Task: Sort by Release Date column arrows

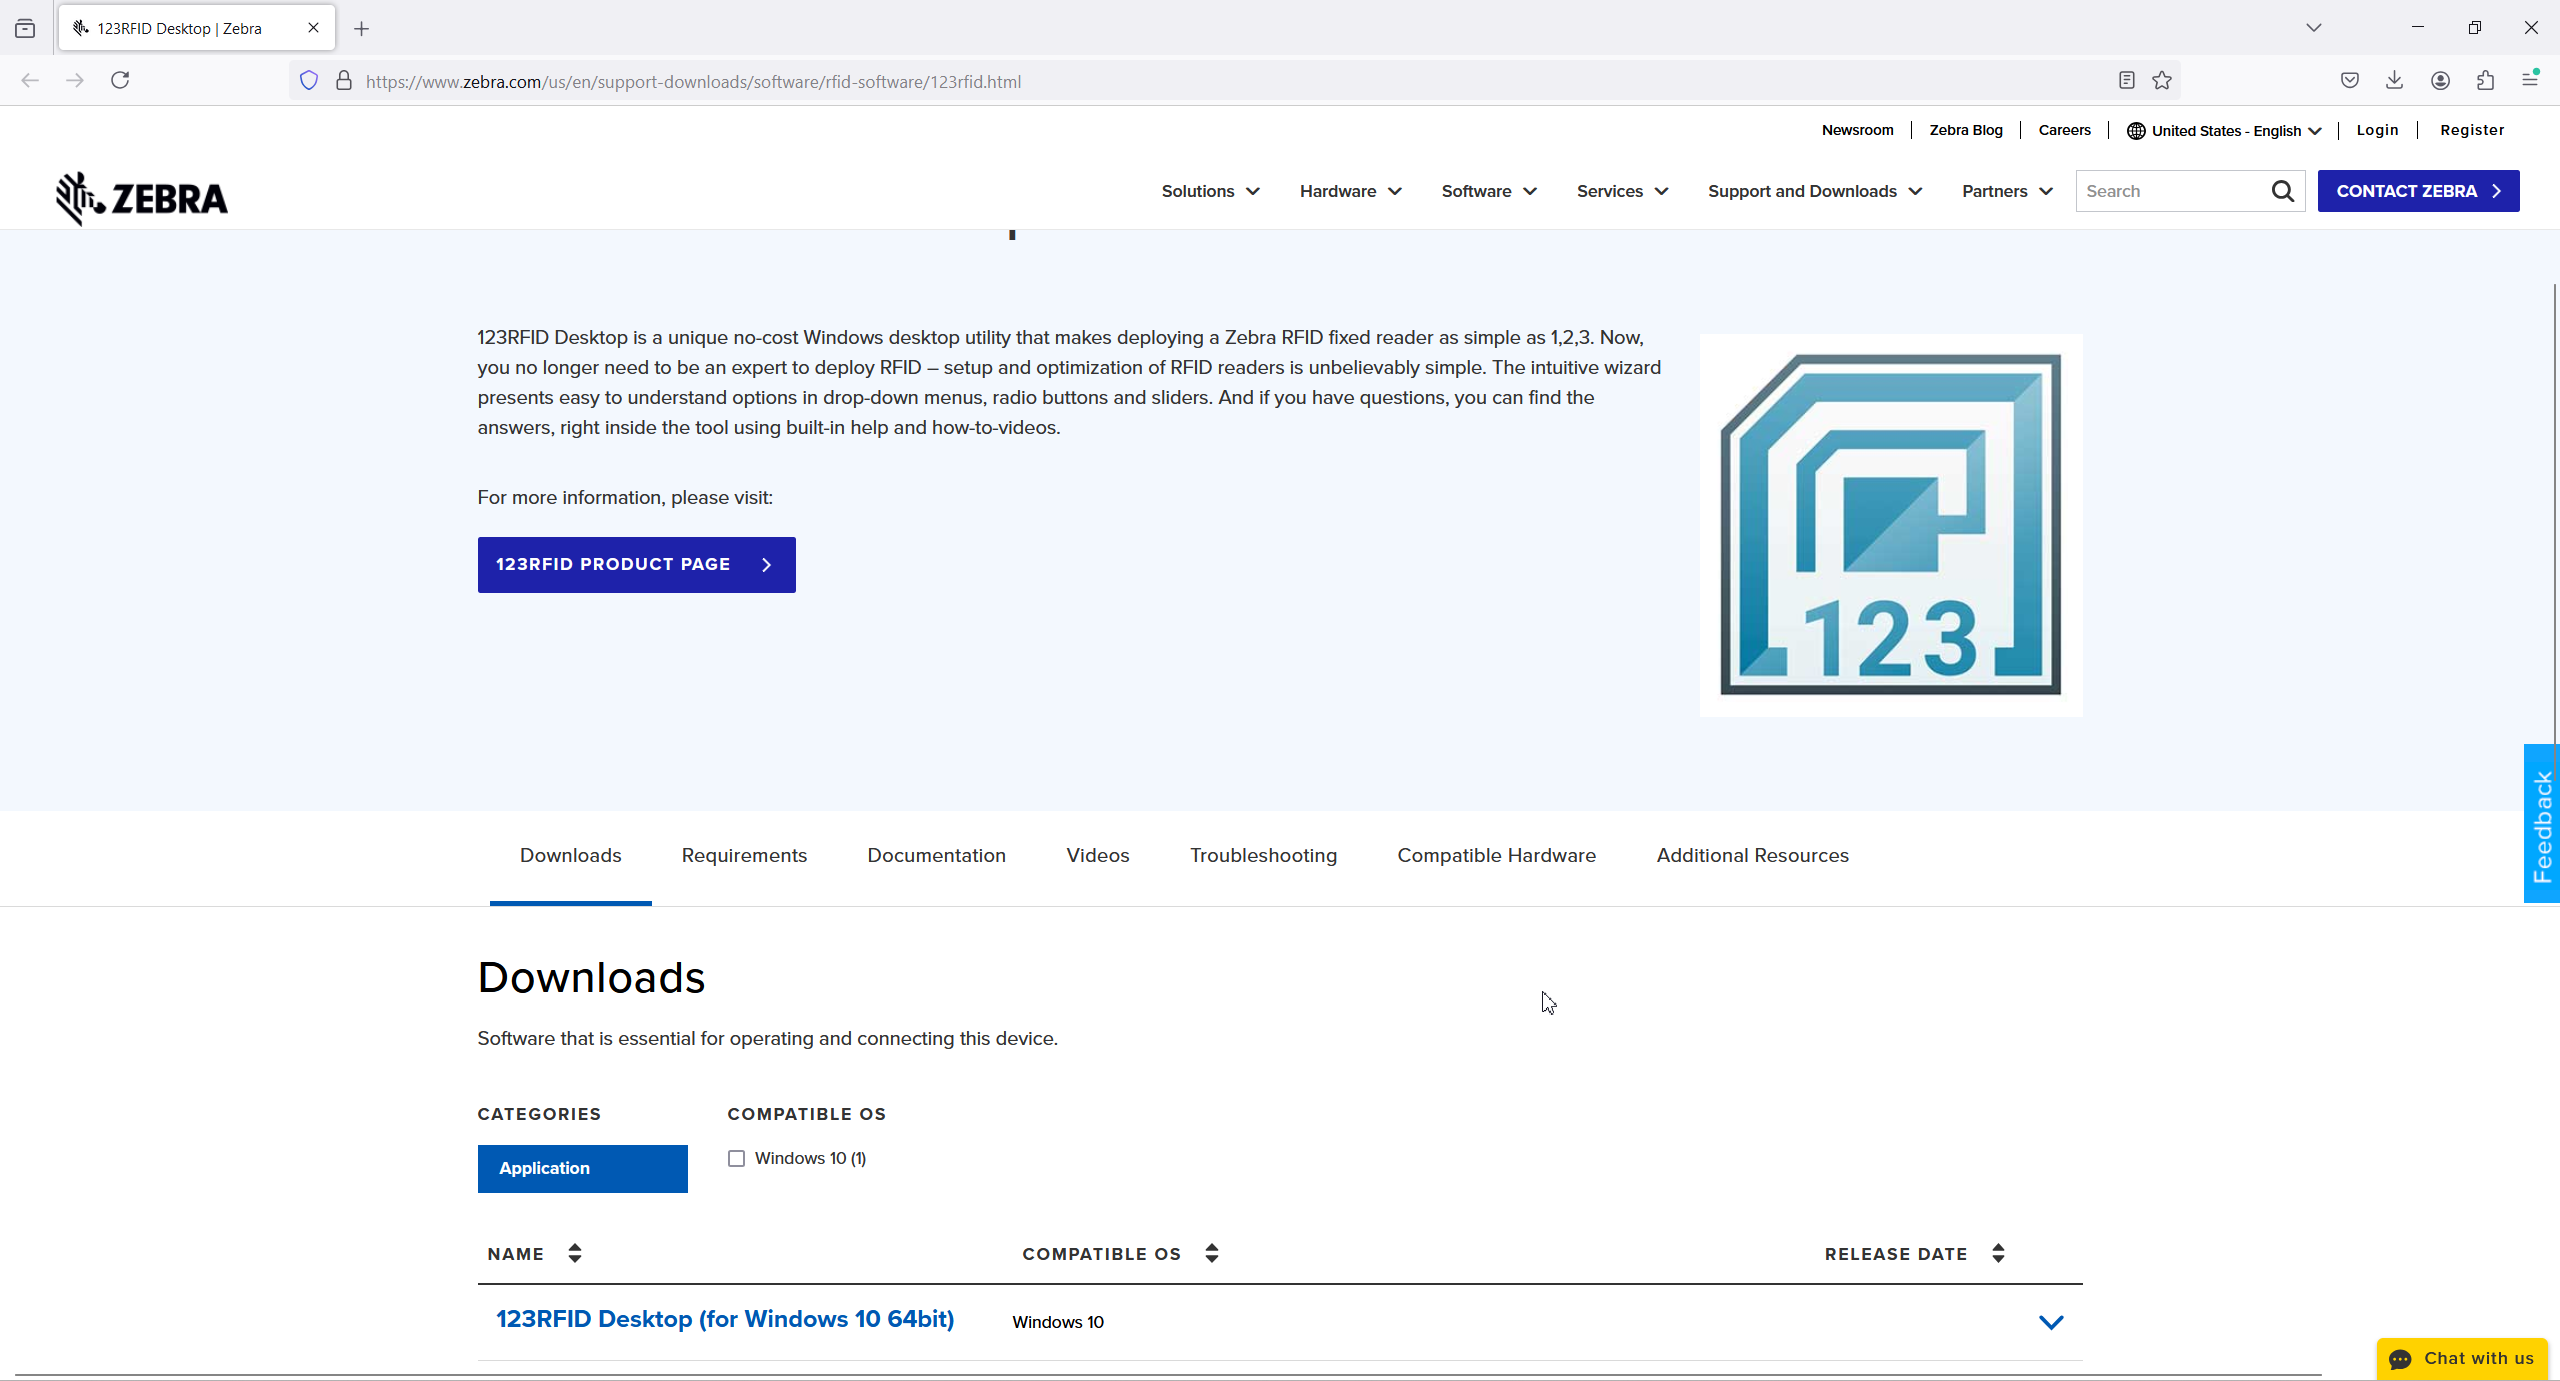Action: coord(1998,1253)
